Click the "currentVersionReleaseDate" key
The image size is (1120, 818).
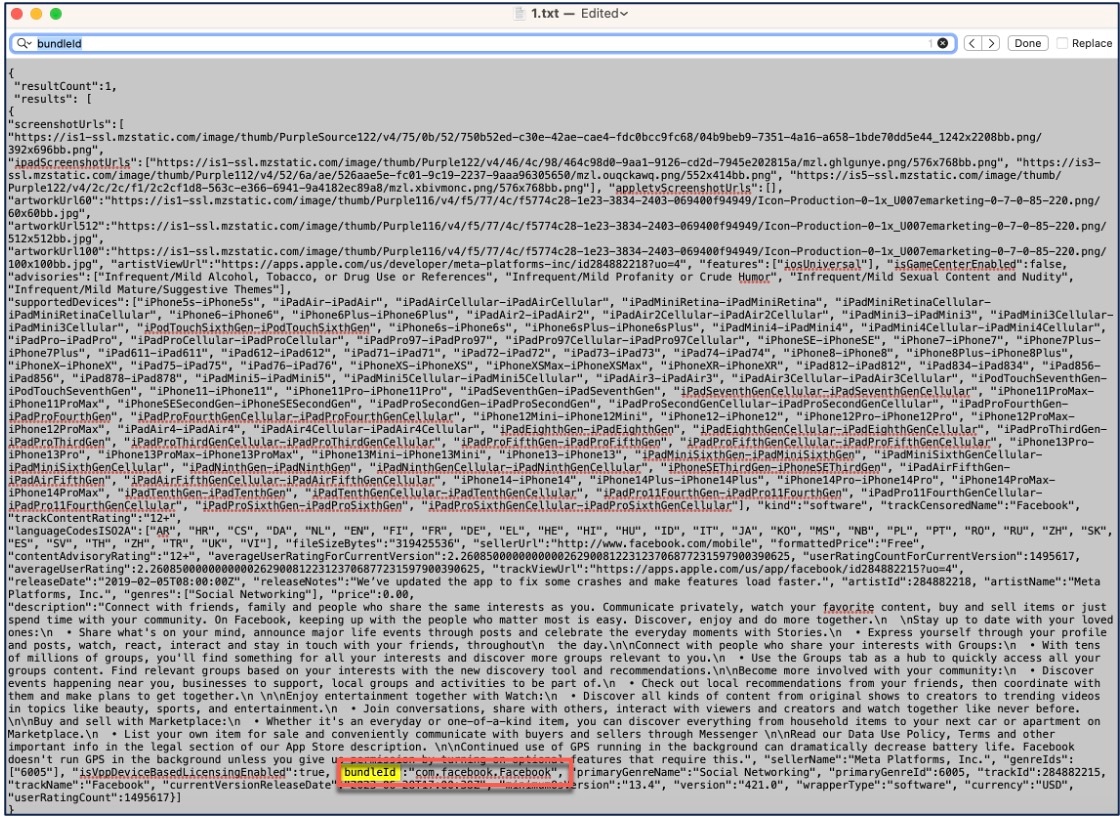tap(250, 785)
